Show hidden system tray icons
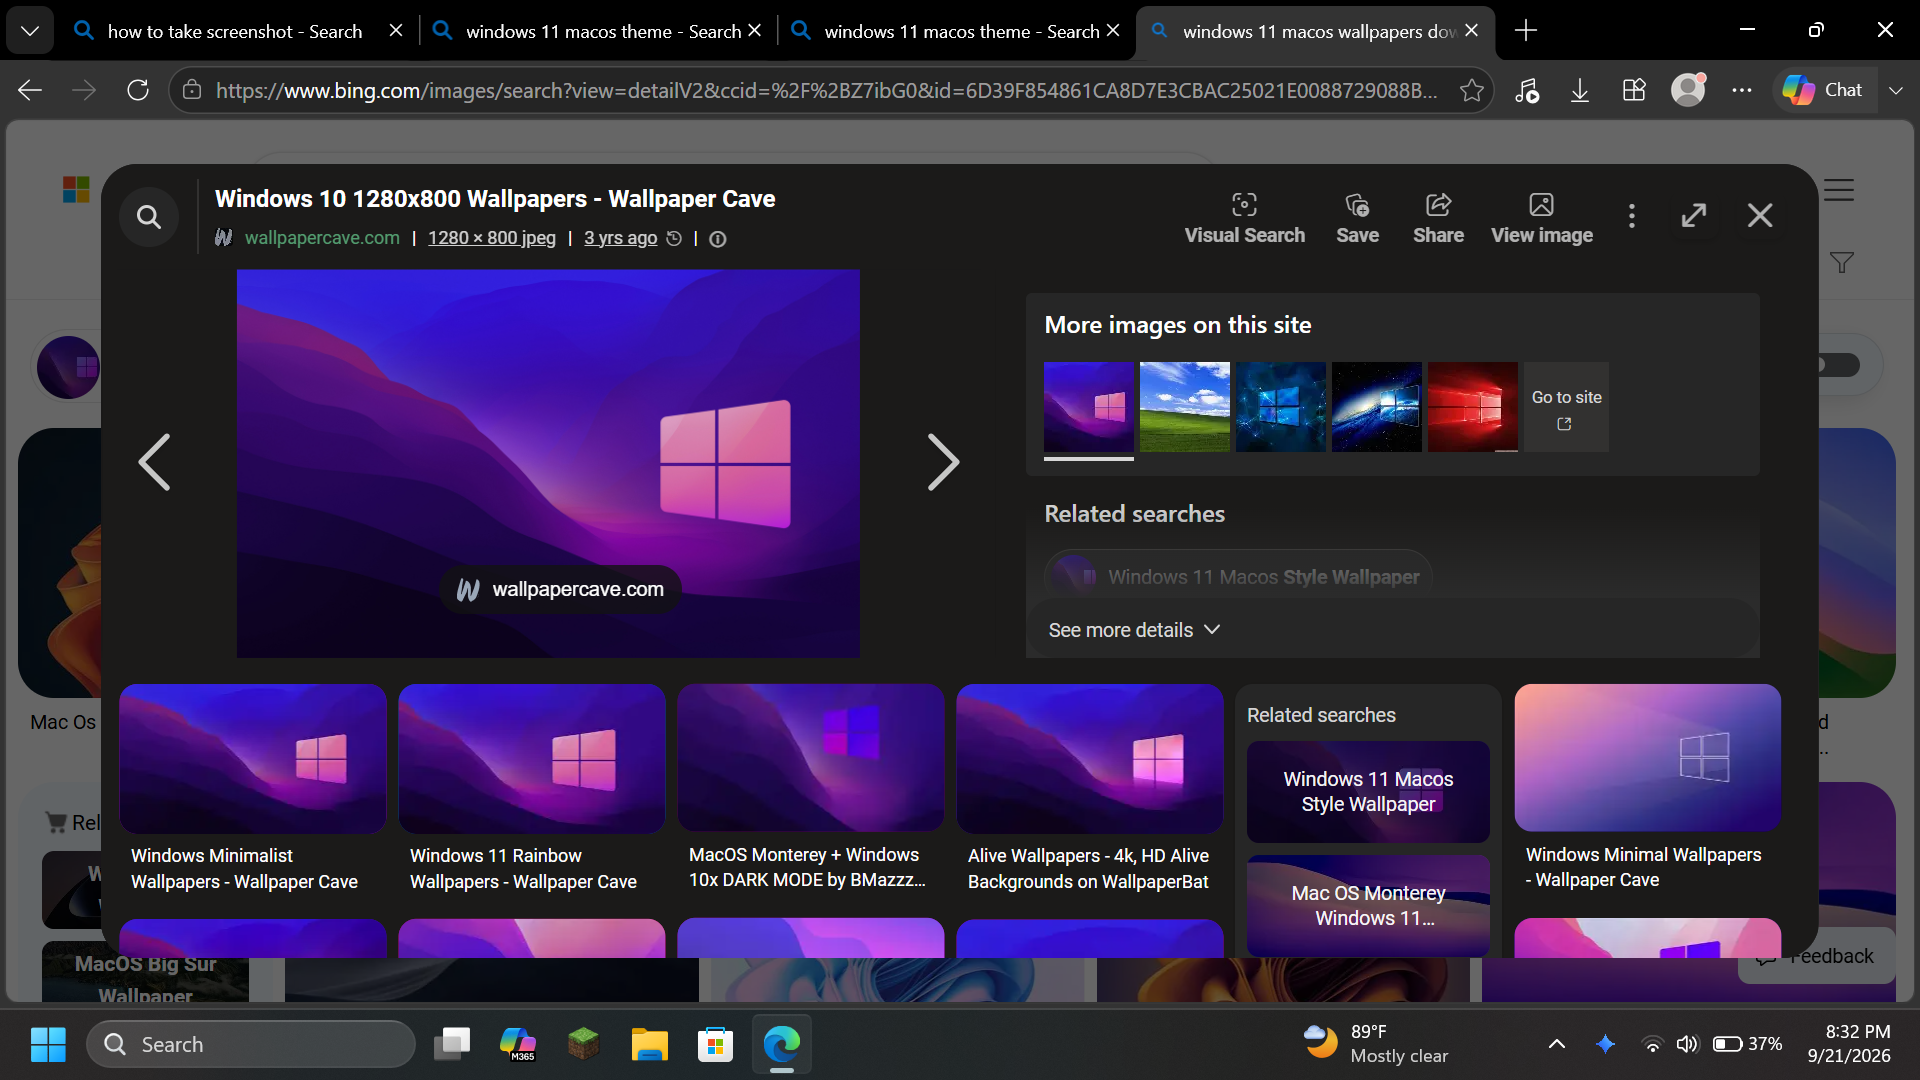This screenshot has width=1920, height=1080. click(x=1557, y=1044)
